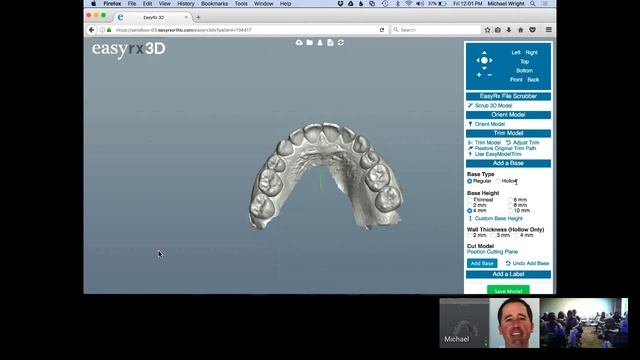Open the library/clipboard icon beside bookmark star
Viewport: 640px width, 360px height.
pos(498,30)
